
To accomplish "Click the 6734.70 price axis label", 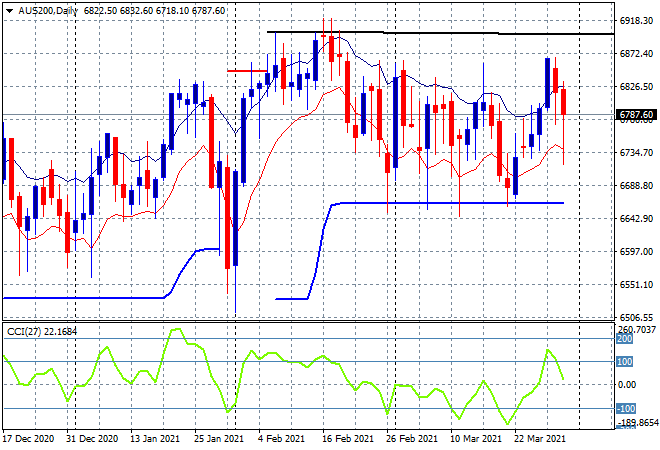I will pos(636,152).
